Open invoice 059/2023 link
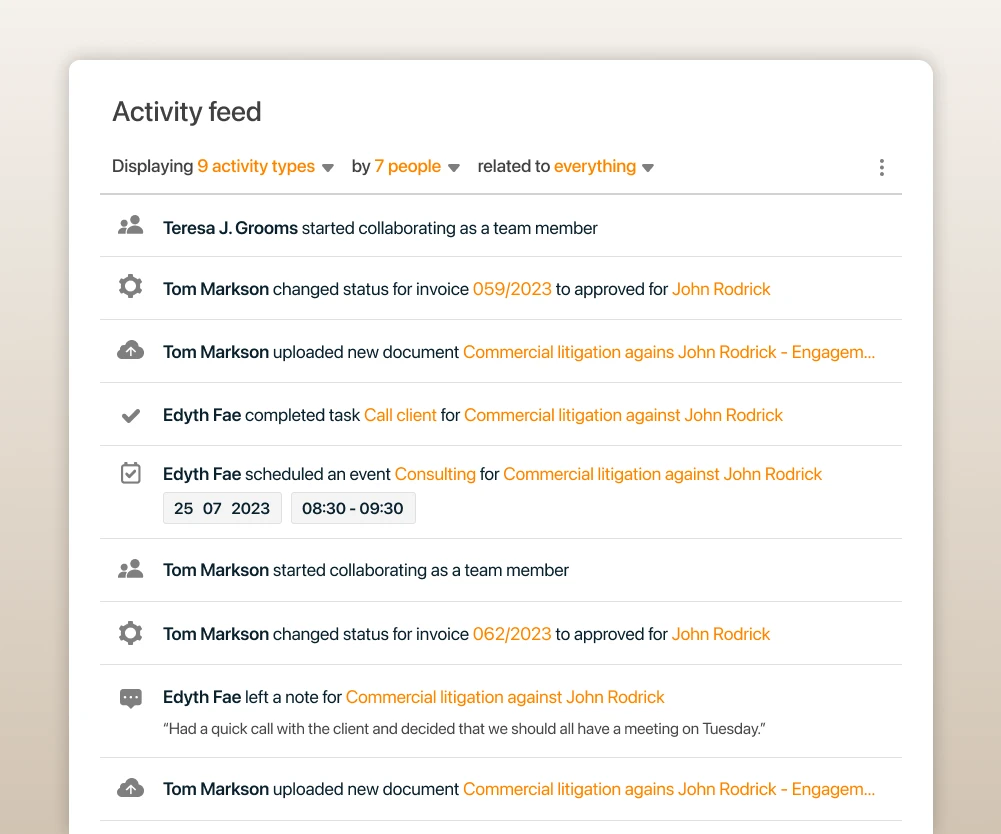1001x834 pixels. click(512, 289)
